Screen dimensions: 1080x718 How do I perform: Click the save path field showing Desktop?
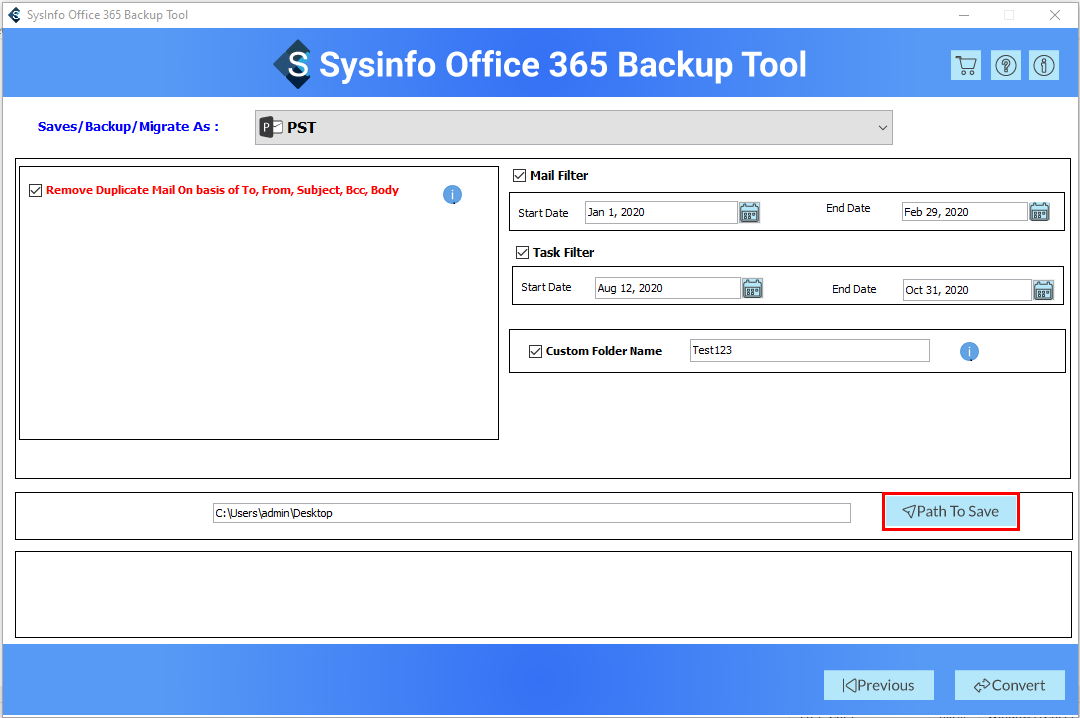tap(531, 513)
